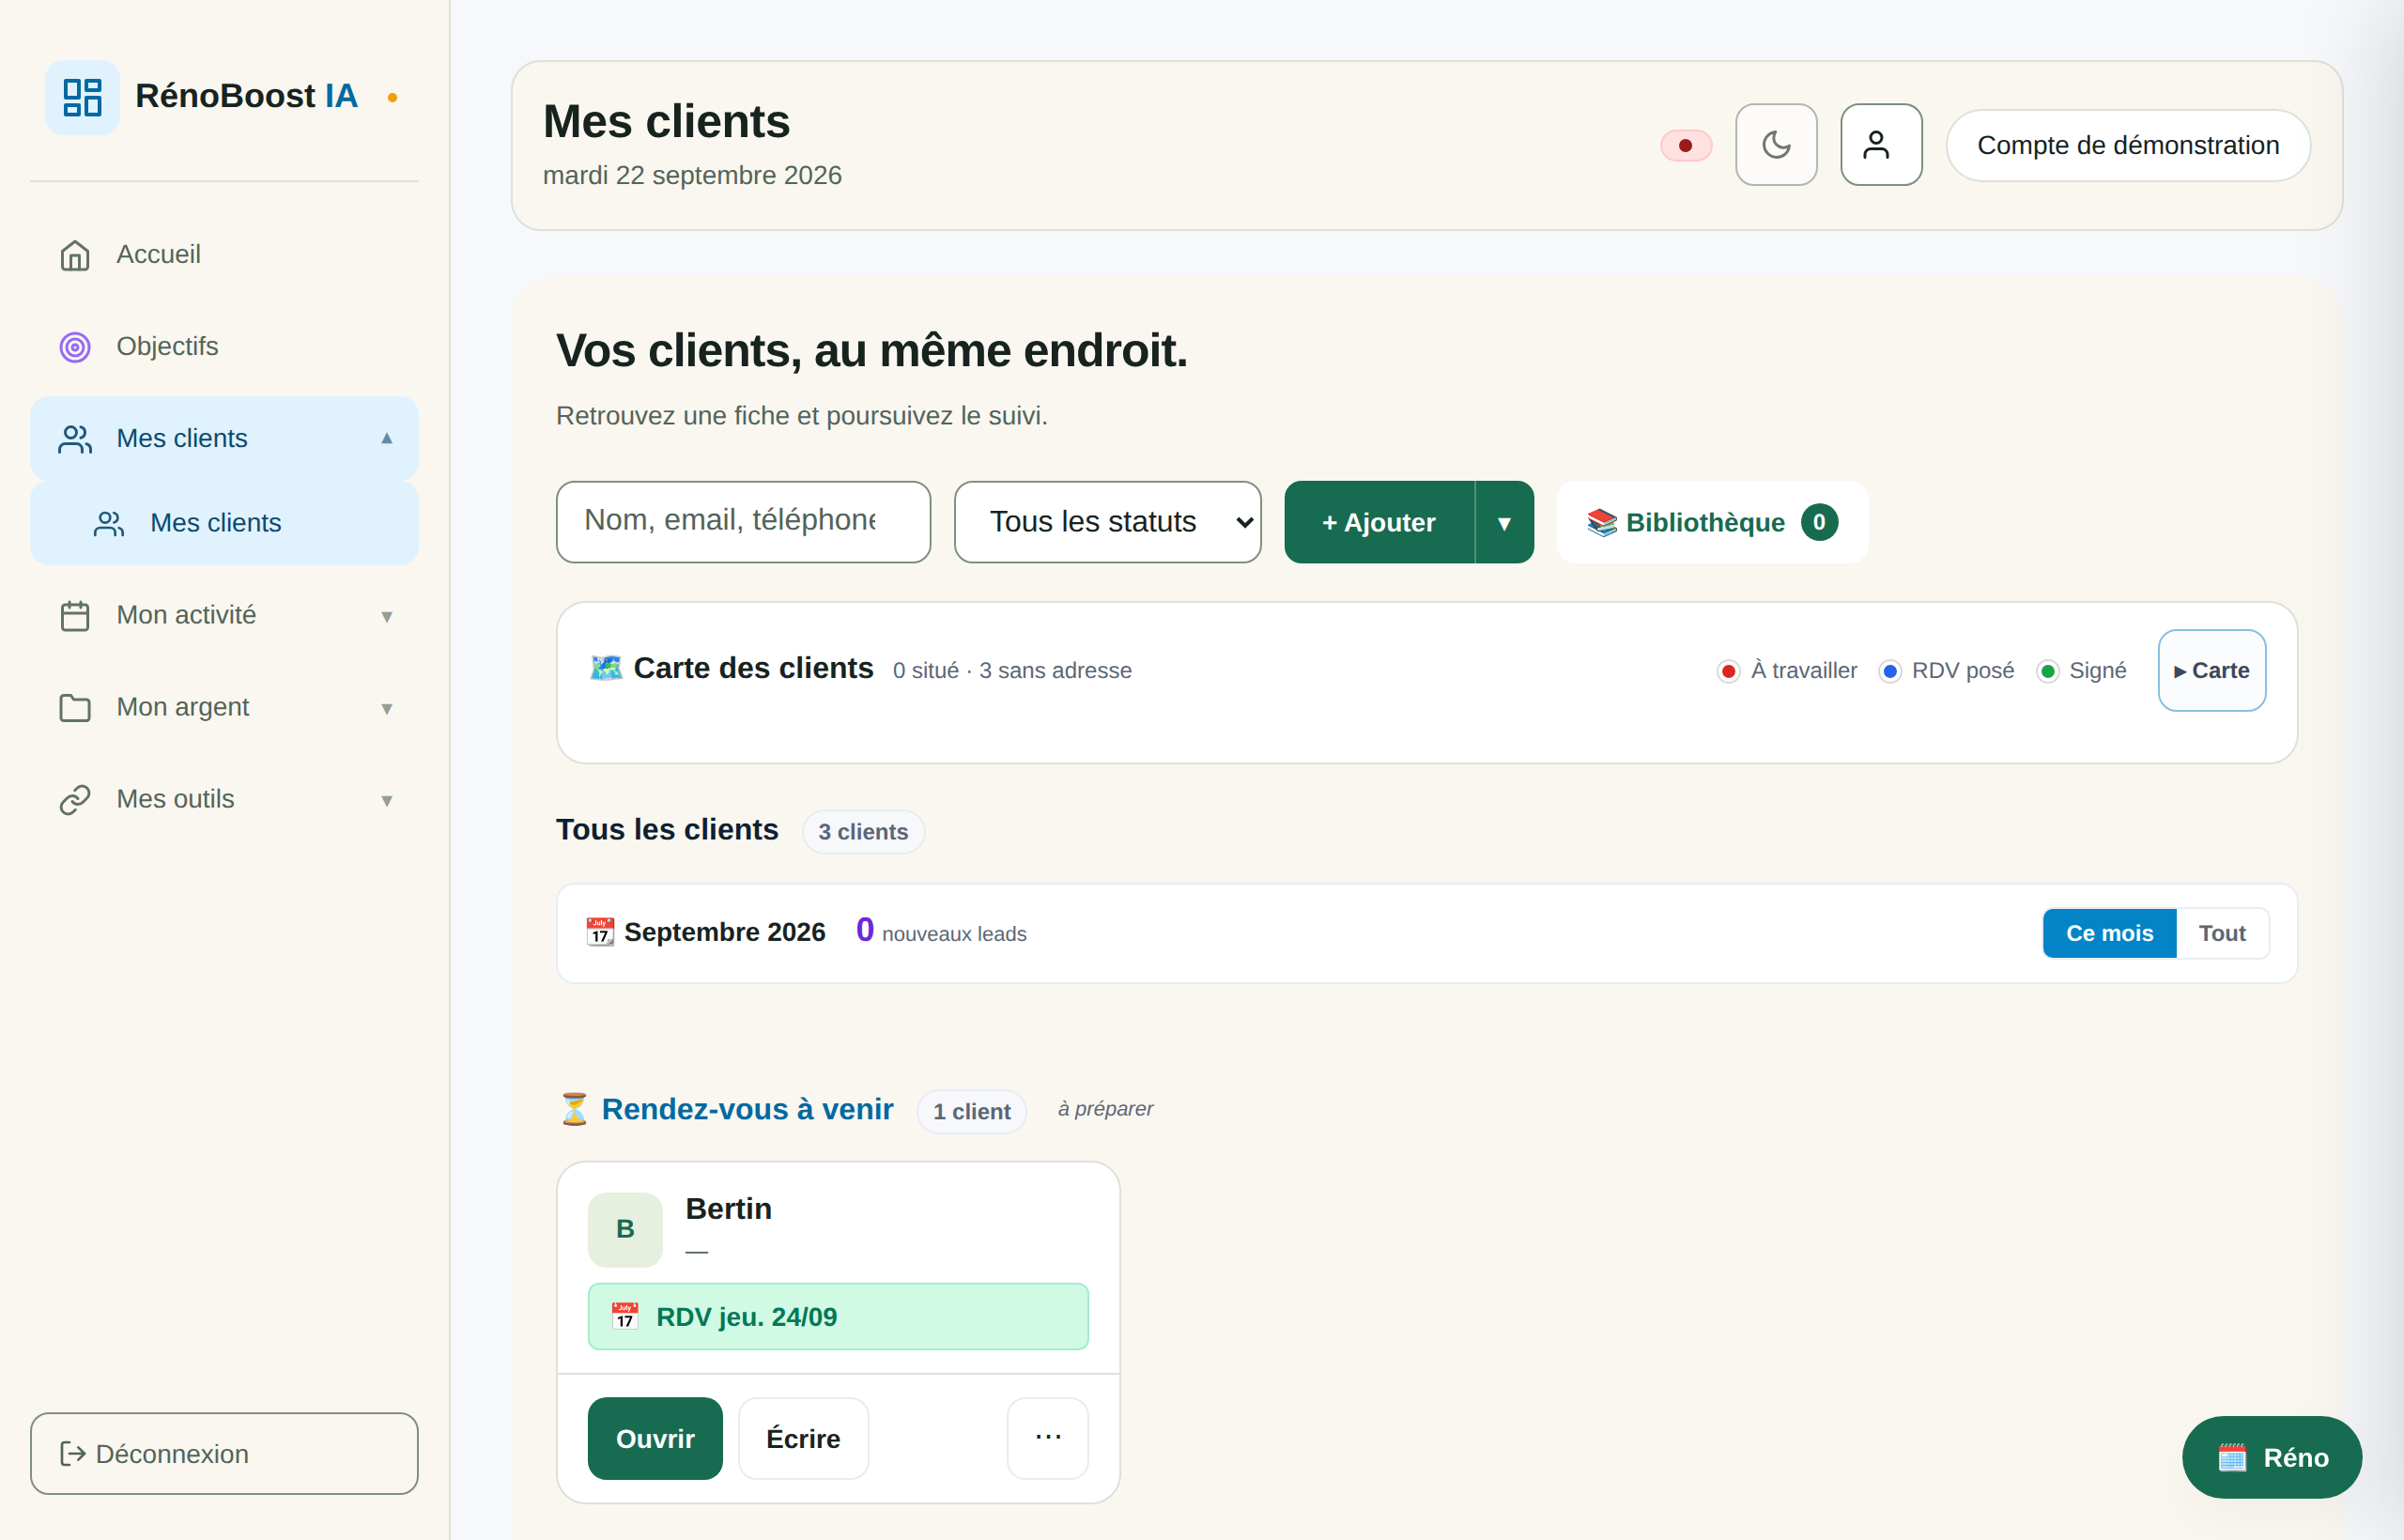Click the 1 client badge
Screen dimensions: 2404x1540
point(971,1112)
